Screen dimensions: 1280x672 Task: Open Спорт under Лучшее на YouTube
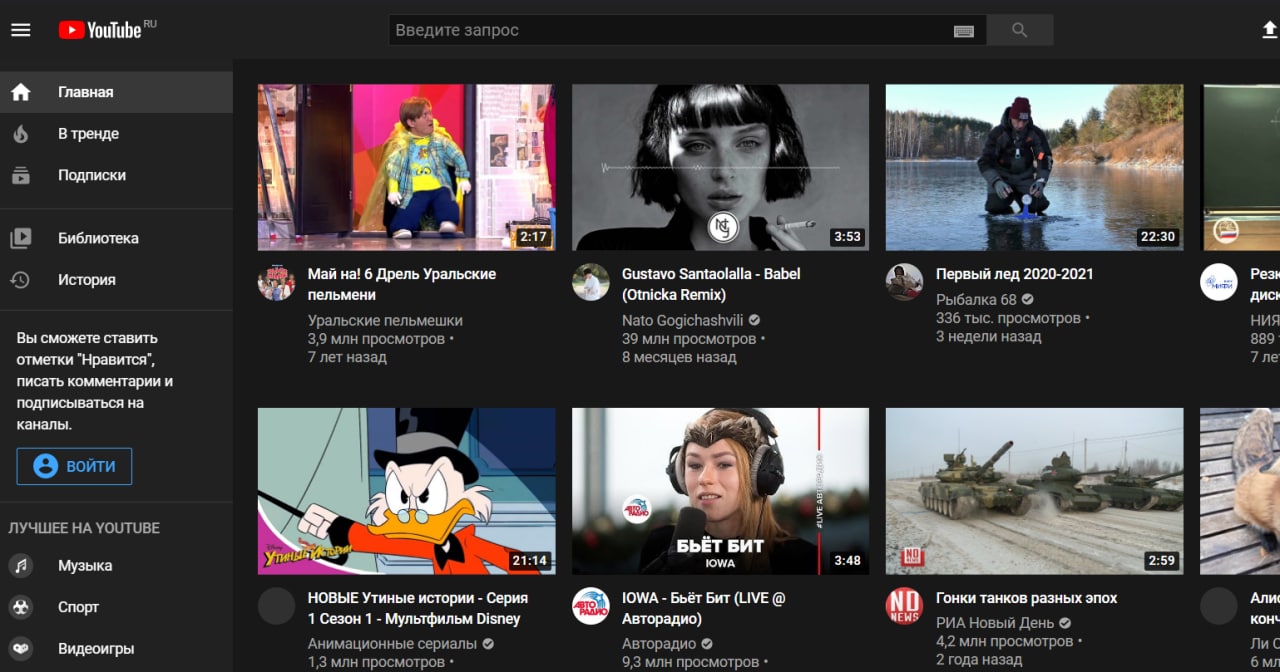pos(116,607)
